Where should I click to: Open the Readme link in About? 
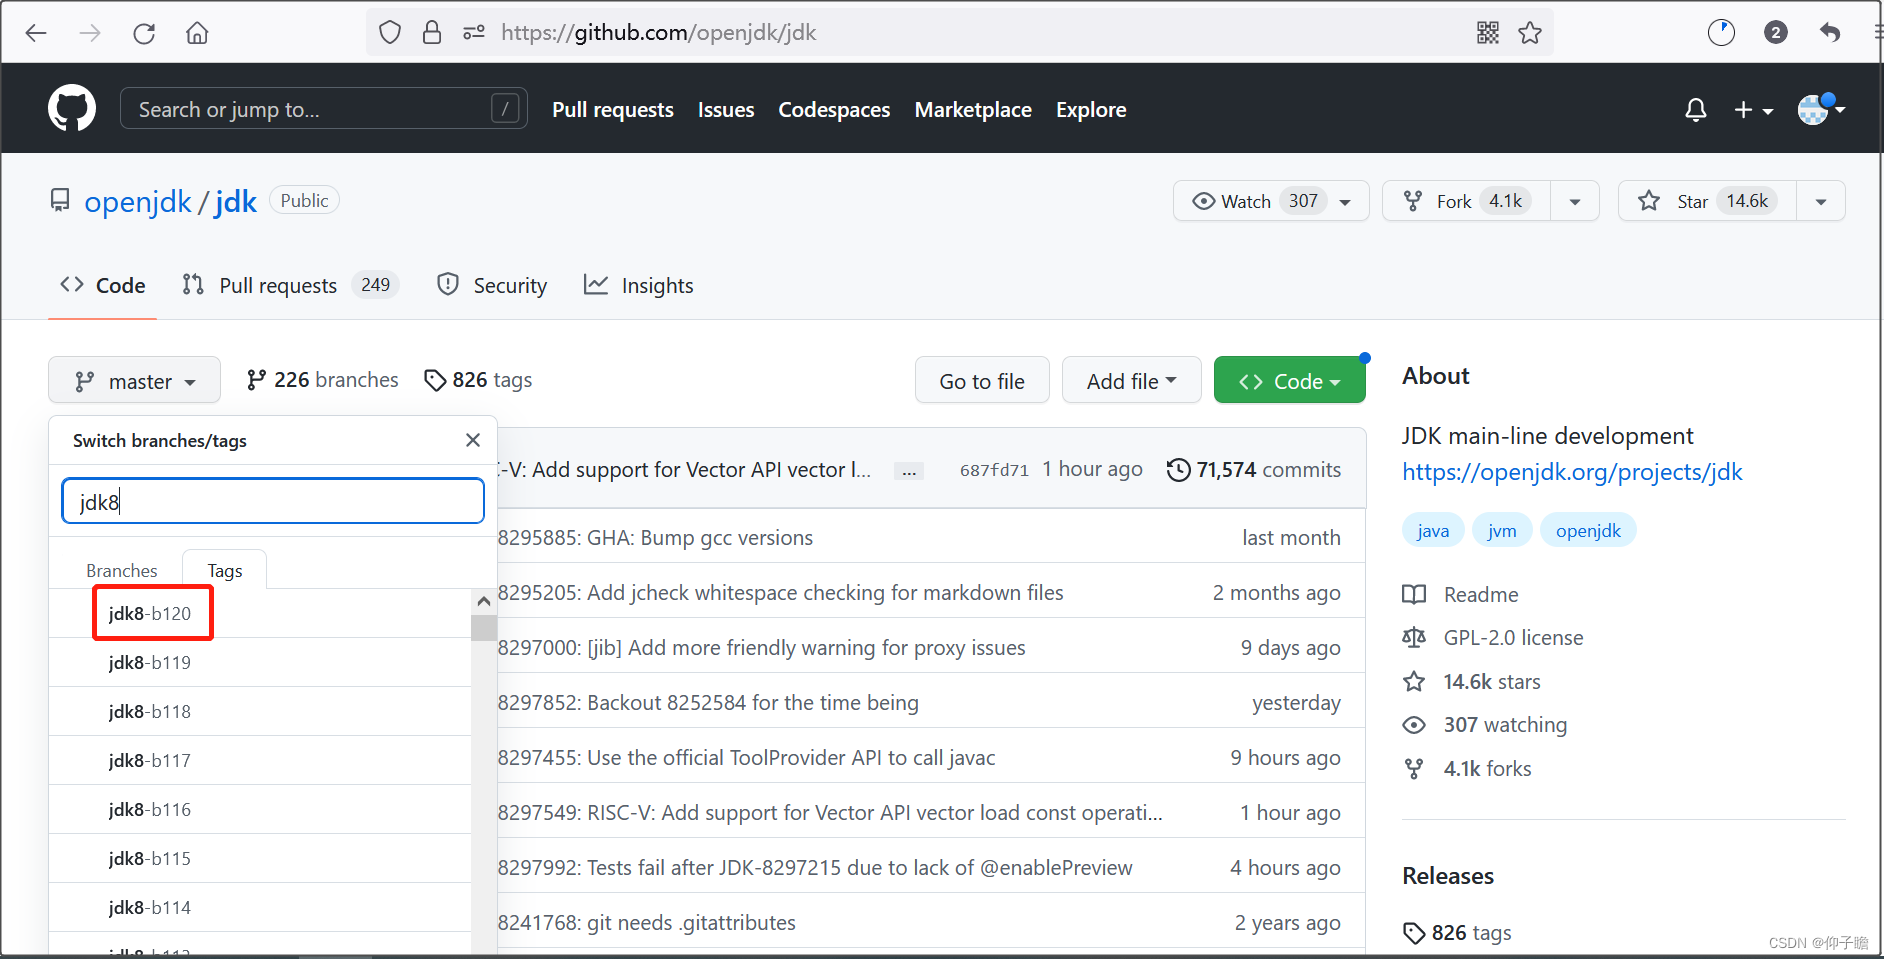(x=1460, y=594)
